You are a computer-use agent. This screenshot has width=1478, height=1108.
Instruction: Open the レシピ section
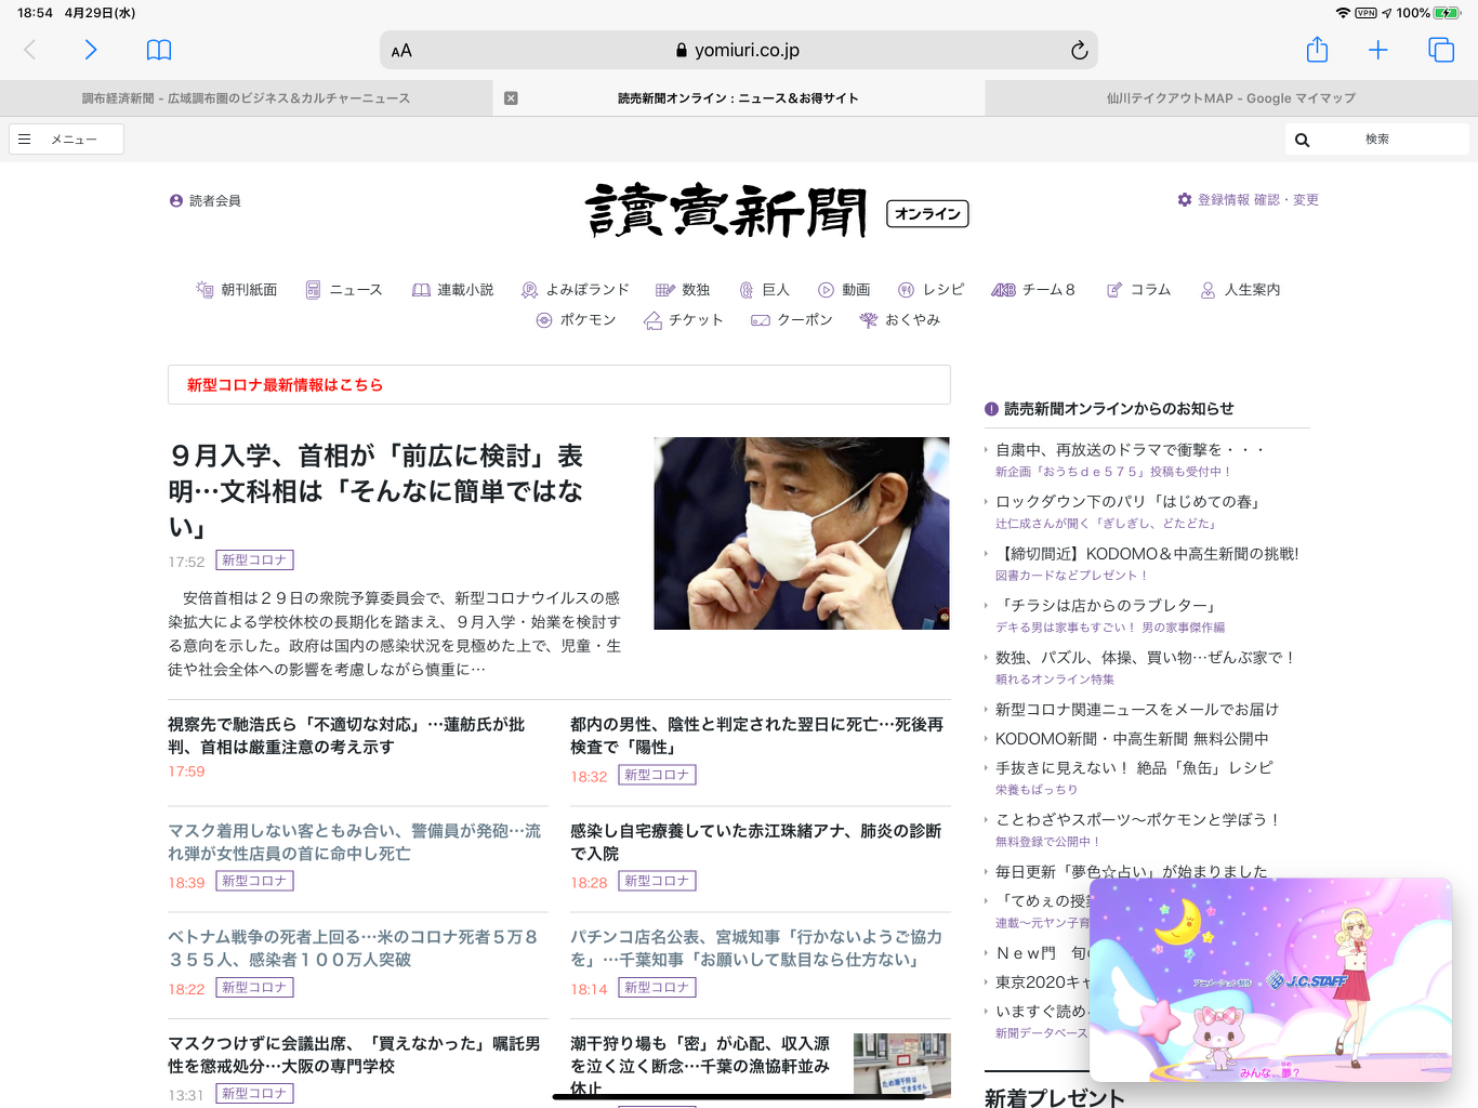click(931, 290)
